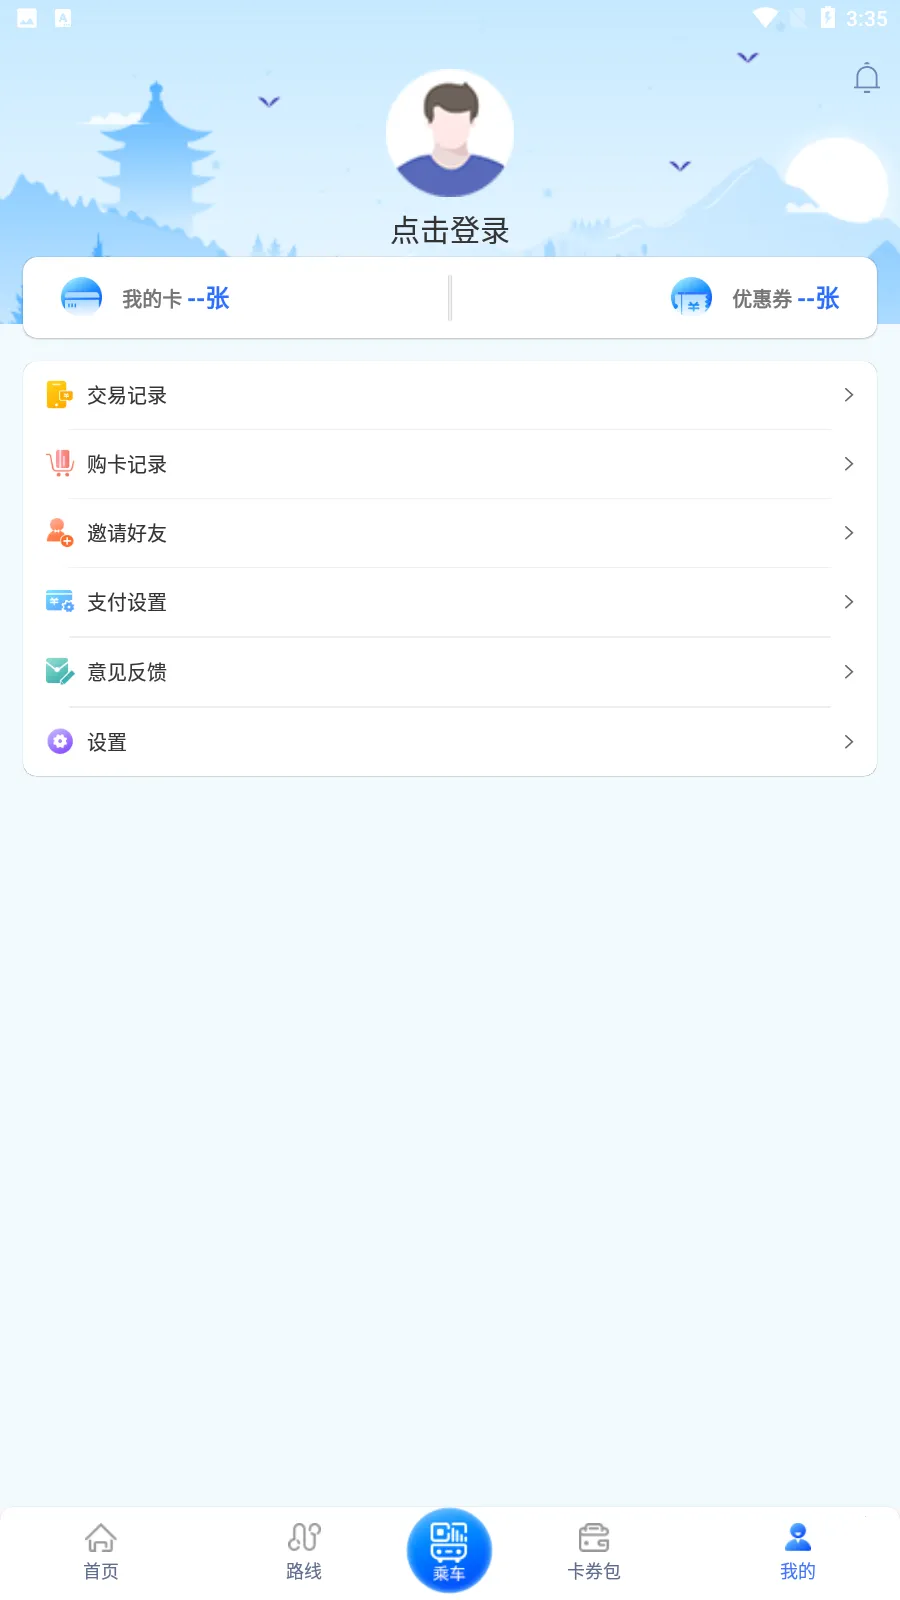Expand the 设置 row chevron
This screenshot has height=1600, width=900.
848,742
